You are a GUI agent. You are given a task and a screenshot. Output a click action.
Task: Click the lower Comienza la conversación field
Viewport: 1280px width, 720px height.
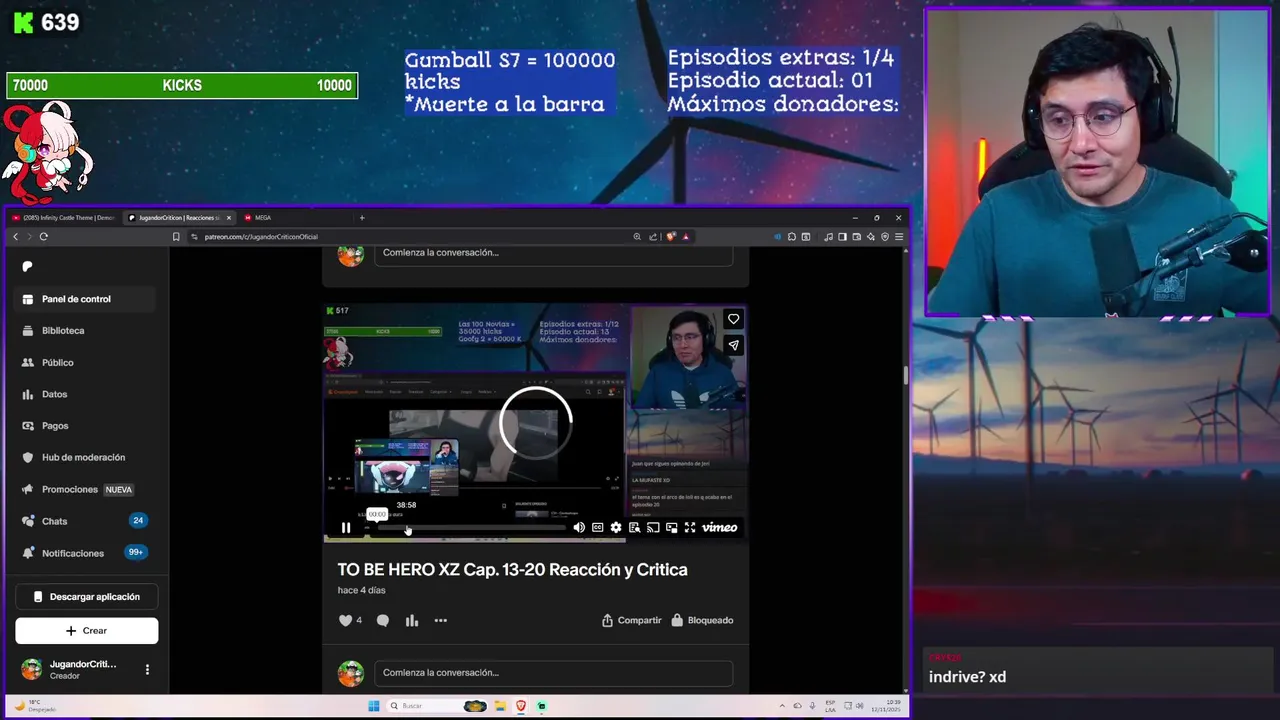tap(553, 673)
